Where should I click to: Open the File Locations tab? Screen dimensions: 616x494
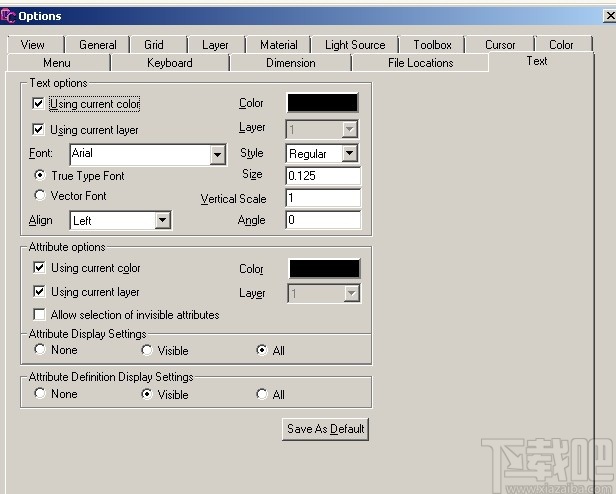[x=420, y=63]
